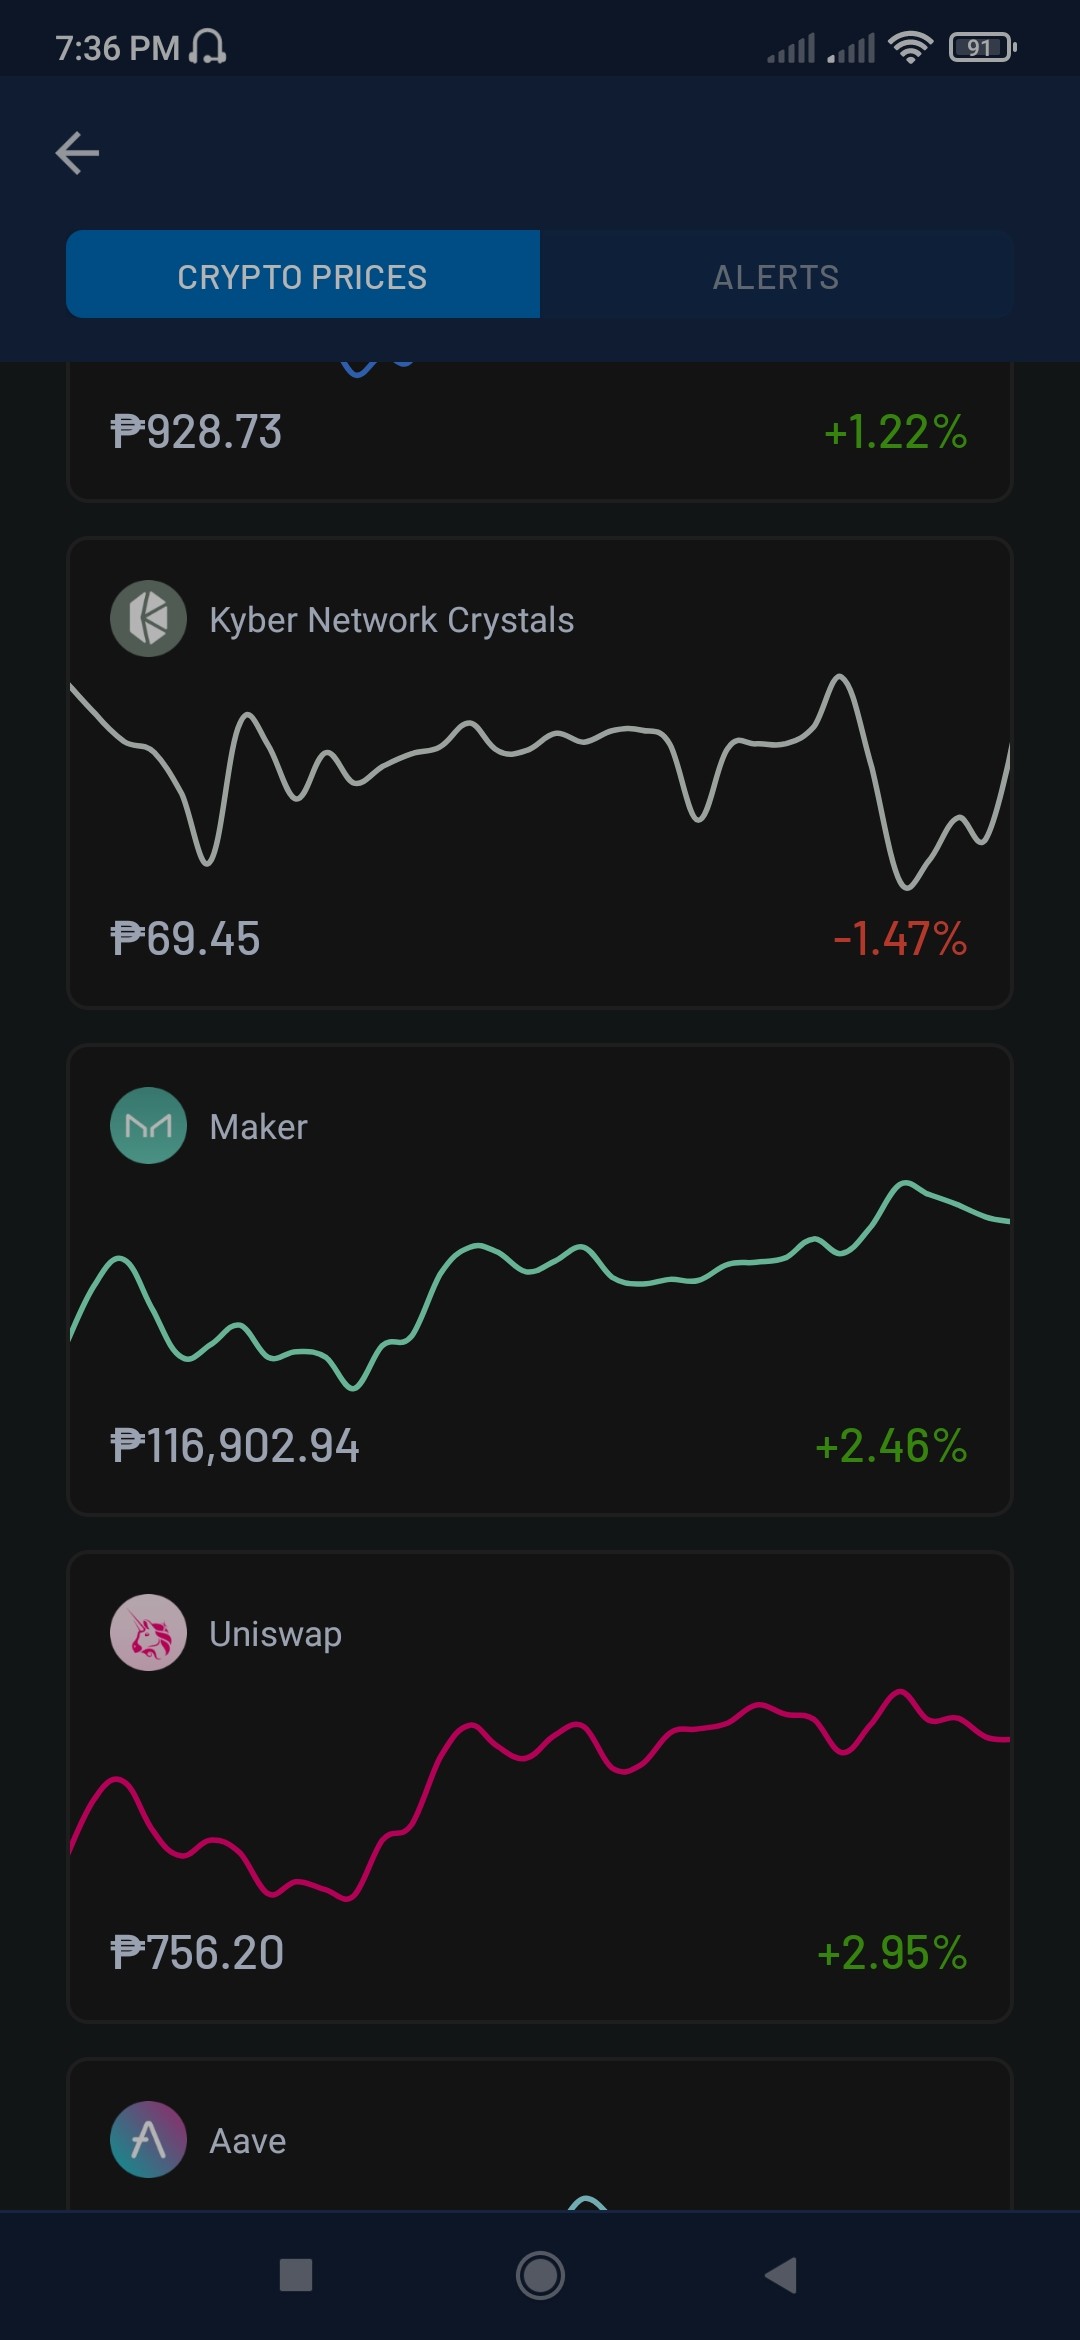Image resolution: width=1080 pixels, height=2340 pixels.
Task: Tap the Uniswap unicorn logo
Action: click(148, 1633)
